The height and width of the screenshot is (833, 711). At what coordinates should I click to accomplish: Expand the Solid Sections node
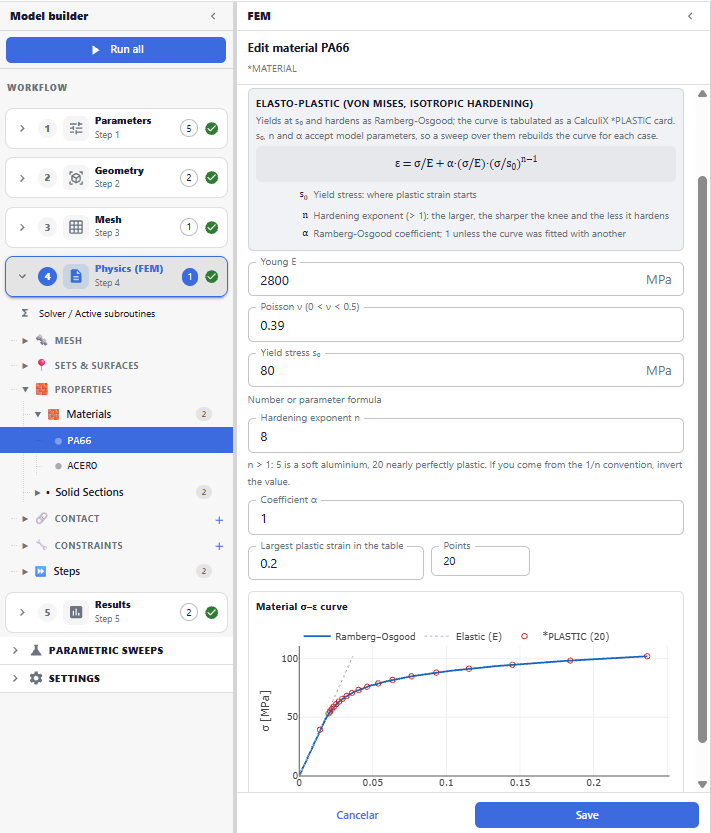(x=37, y=492)
